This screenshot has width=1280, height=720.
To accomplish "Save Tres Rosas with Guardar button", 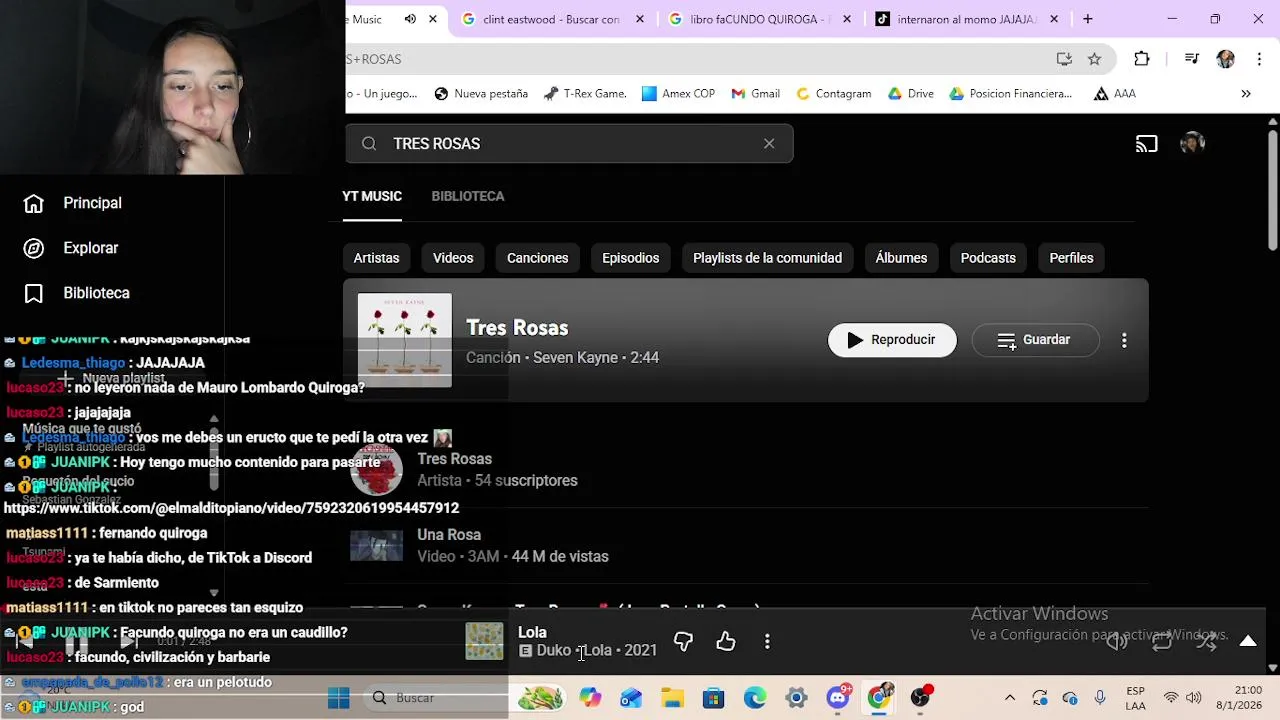I will tap(1035, 340).
